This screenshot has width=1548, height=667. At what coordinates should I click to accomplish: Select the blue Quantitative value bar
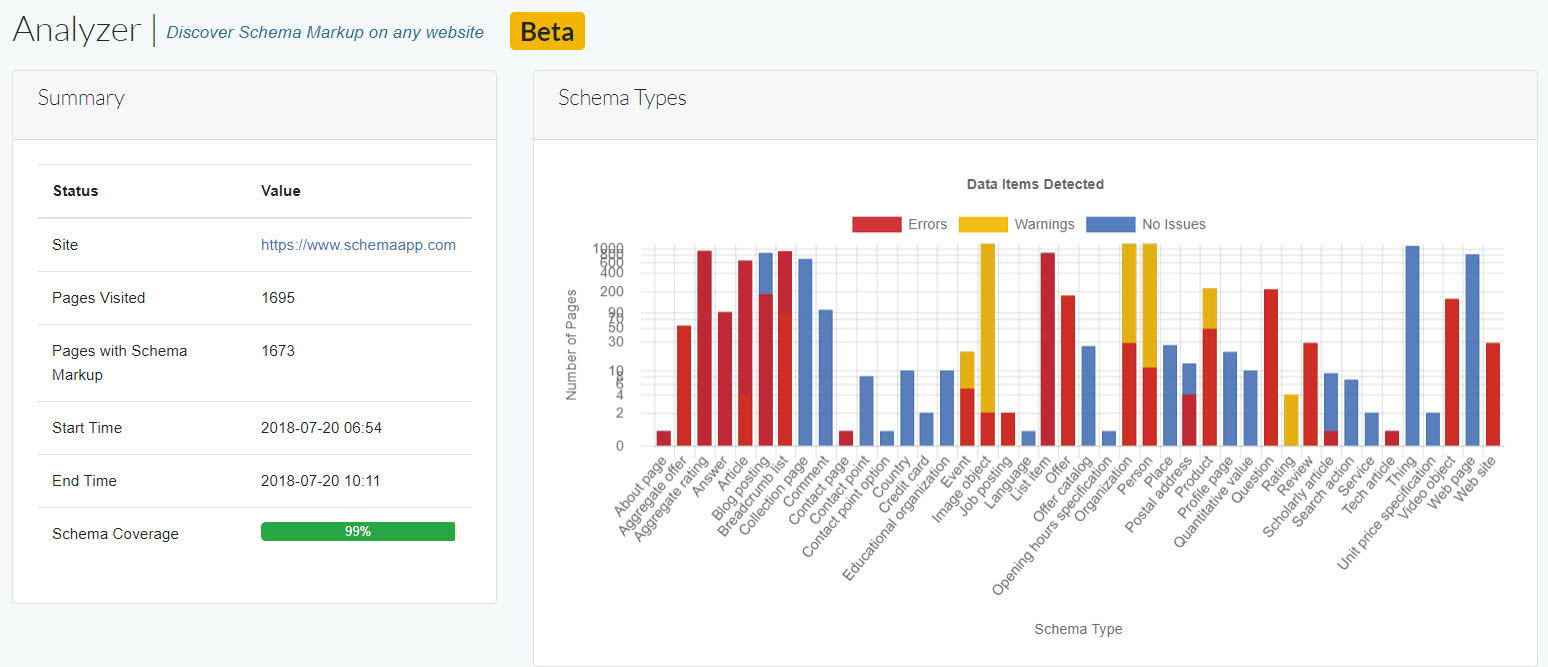click(x=1251, y=408)
